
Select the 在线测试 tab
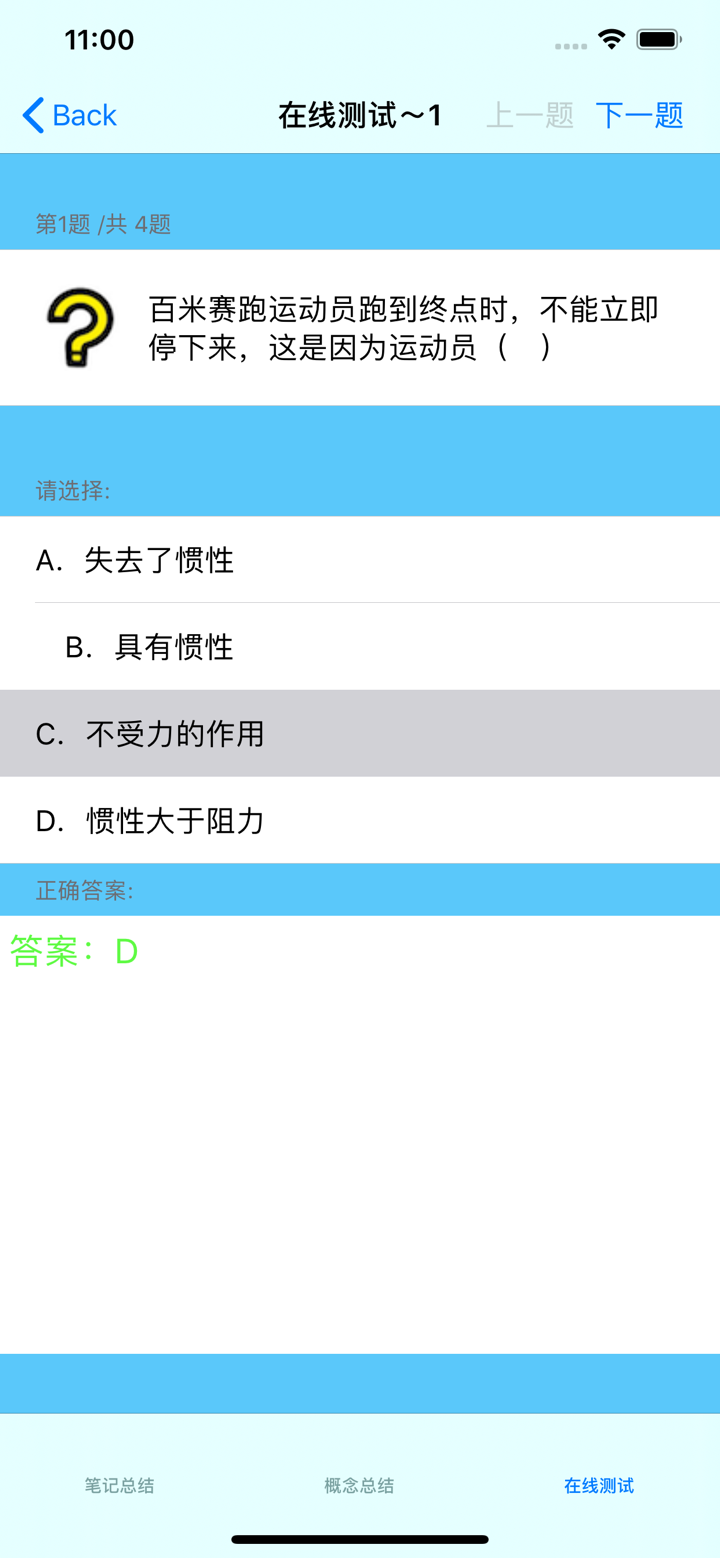coord(598,1486)
